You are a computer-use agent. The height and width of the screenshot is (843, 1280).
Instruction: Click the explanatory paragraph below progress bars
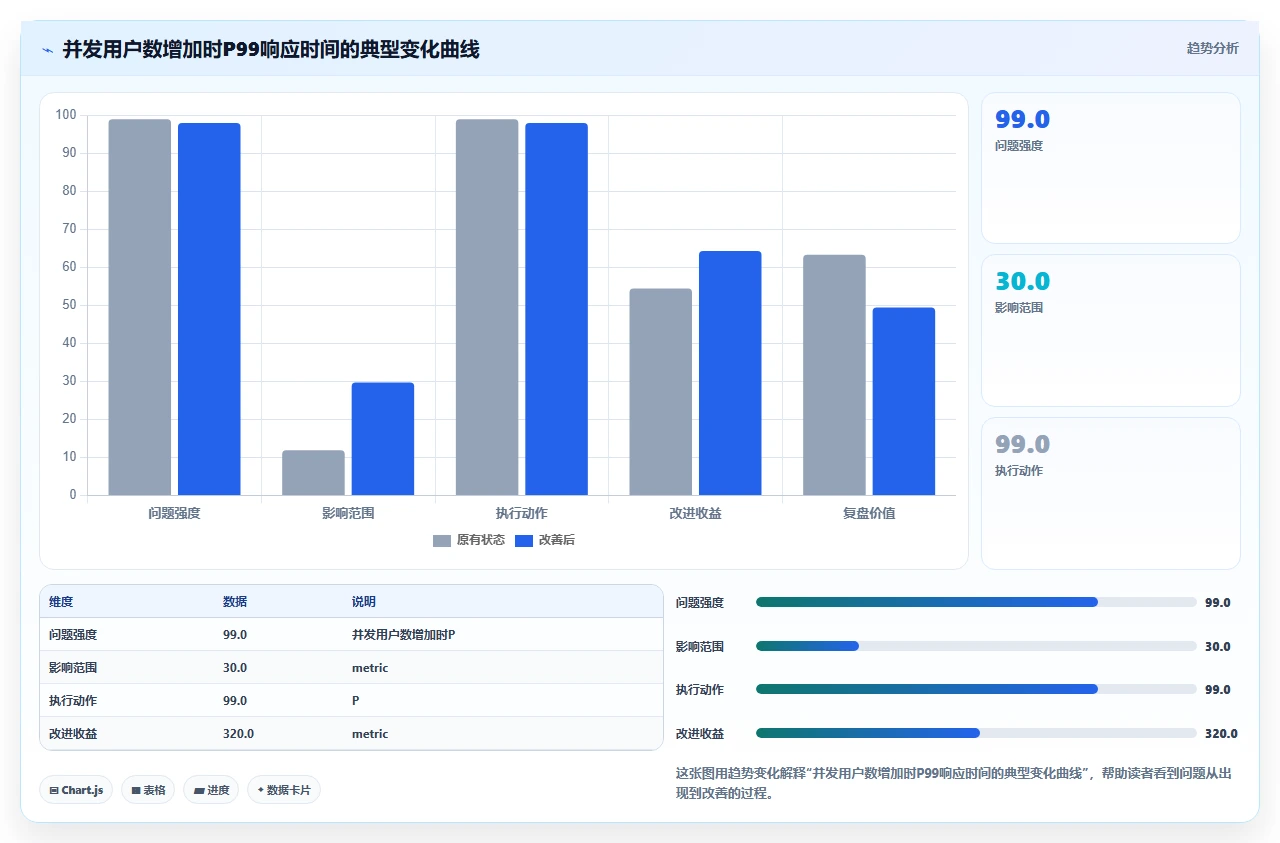click(955, 783)
